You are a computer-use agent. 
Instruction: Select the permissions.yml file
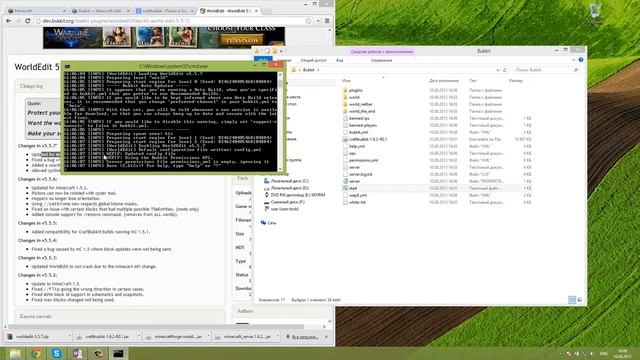coord(363,160)
